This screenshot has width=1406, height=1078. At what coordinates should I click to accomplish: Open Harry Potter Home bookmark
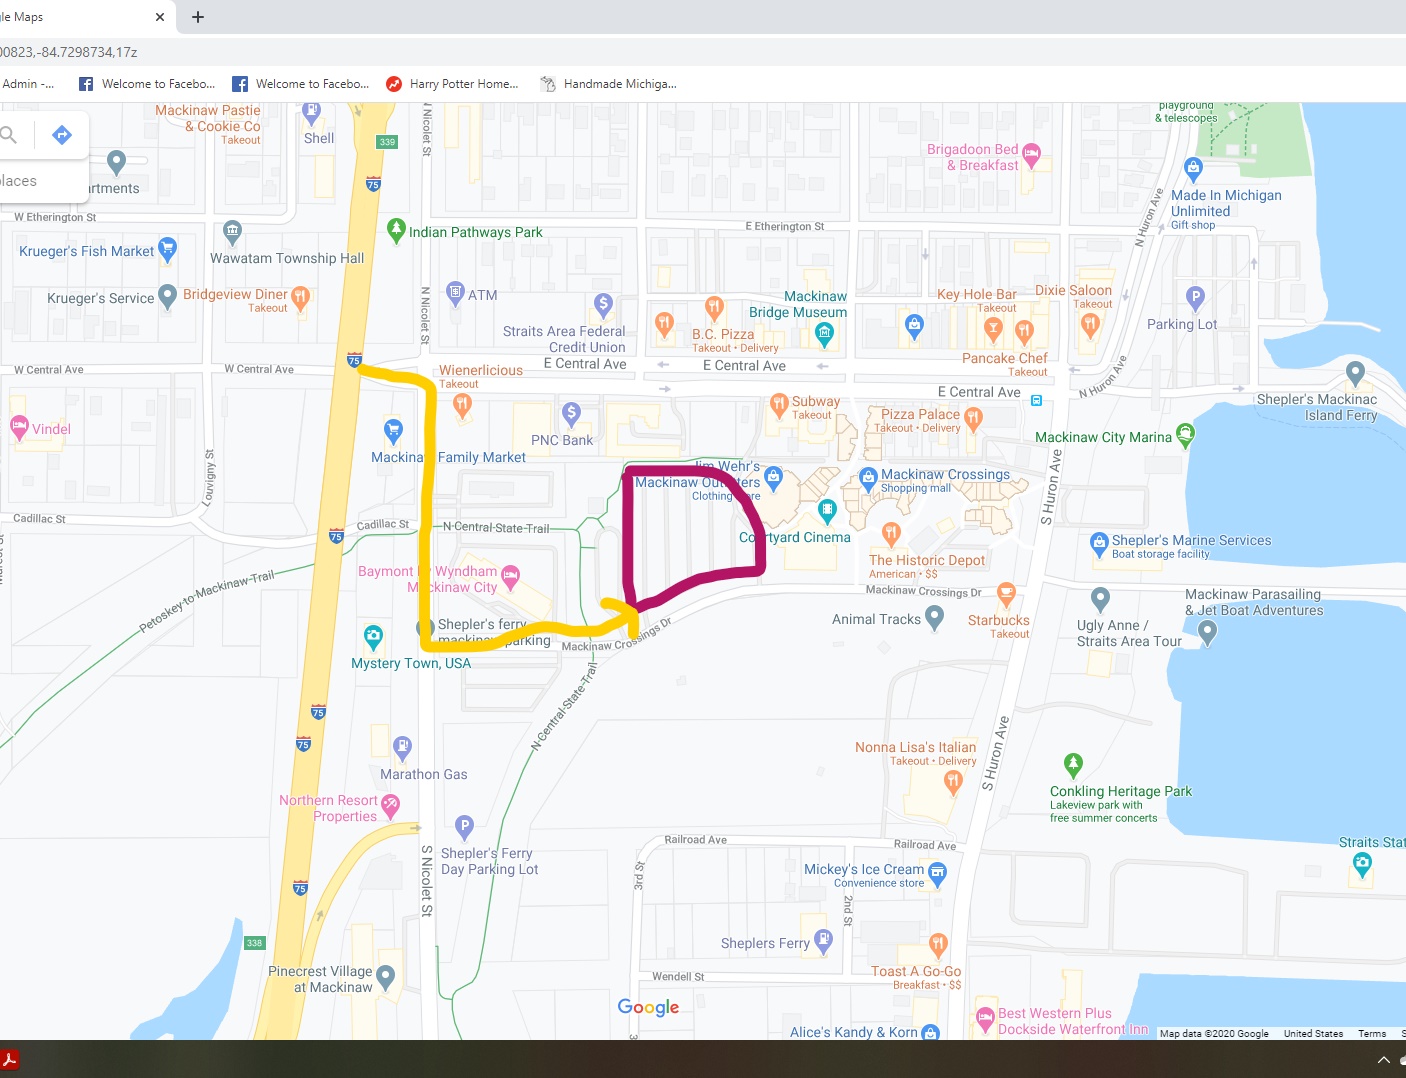452,84
